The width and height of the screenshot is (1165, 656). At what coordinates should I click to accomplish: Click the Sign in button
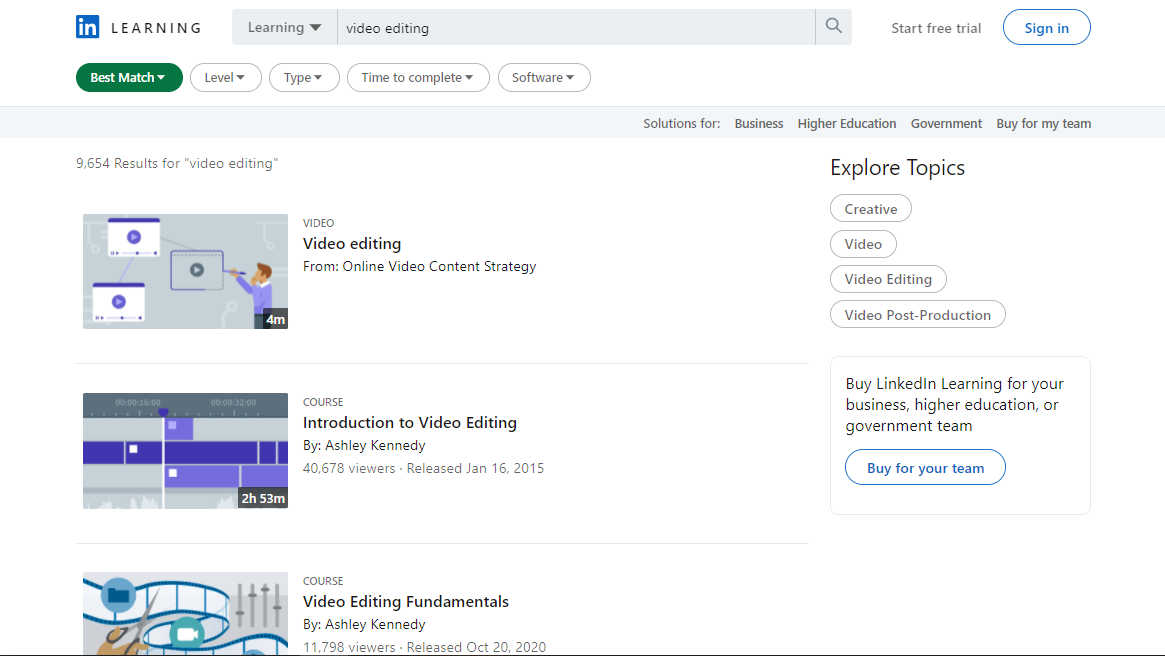tap(1046, 27)
